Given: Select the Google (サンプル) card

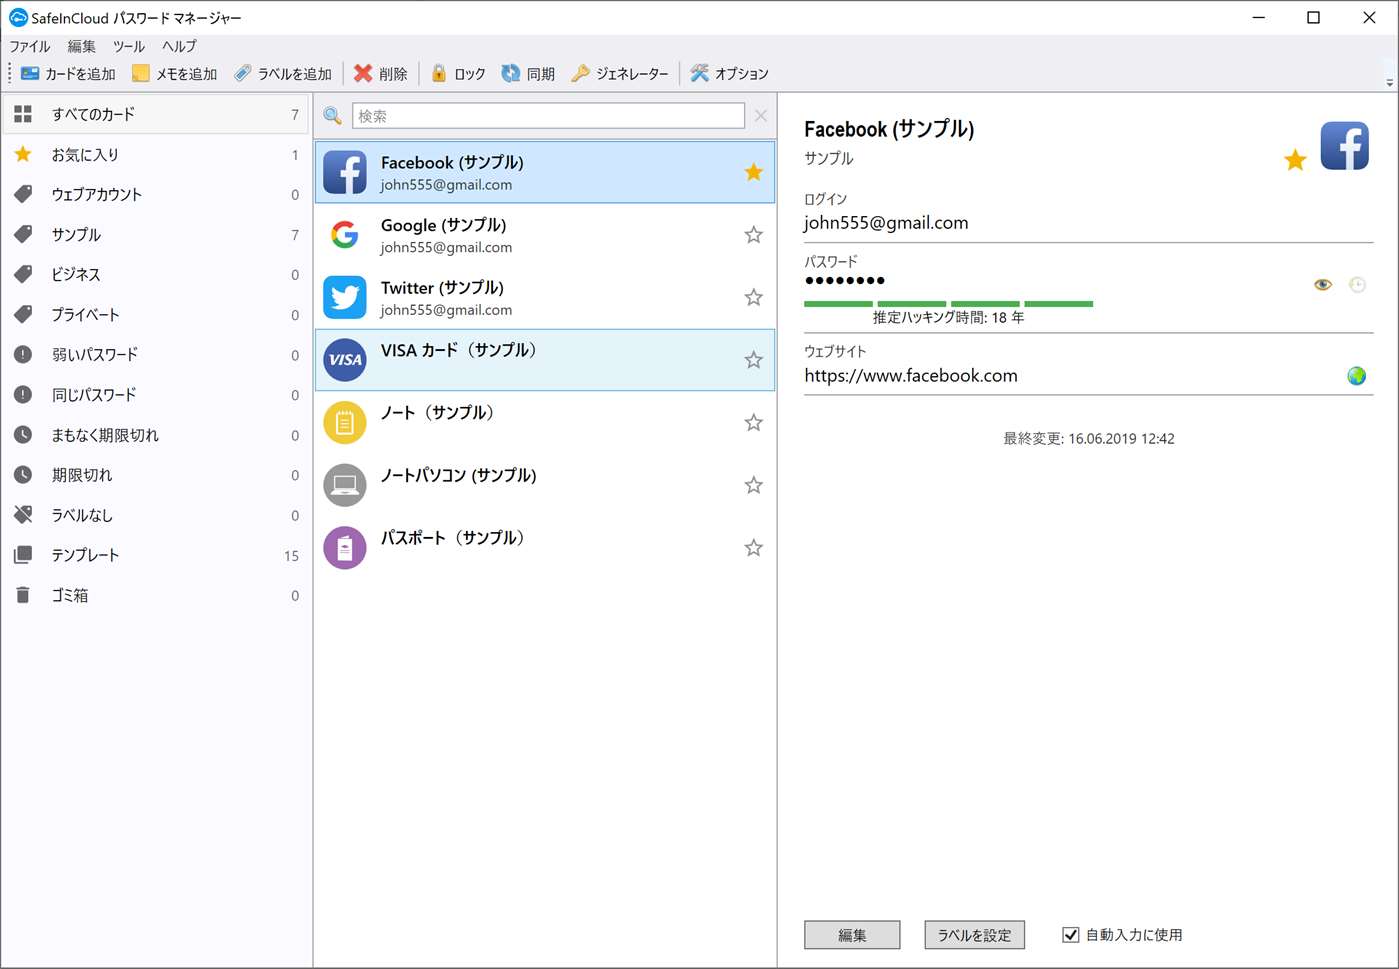Looking at the screenshot, I should click(x=545, y=235).
